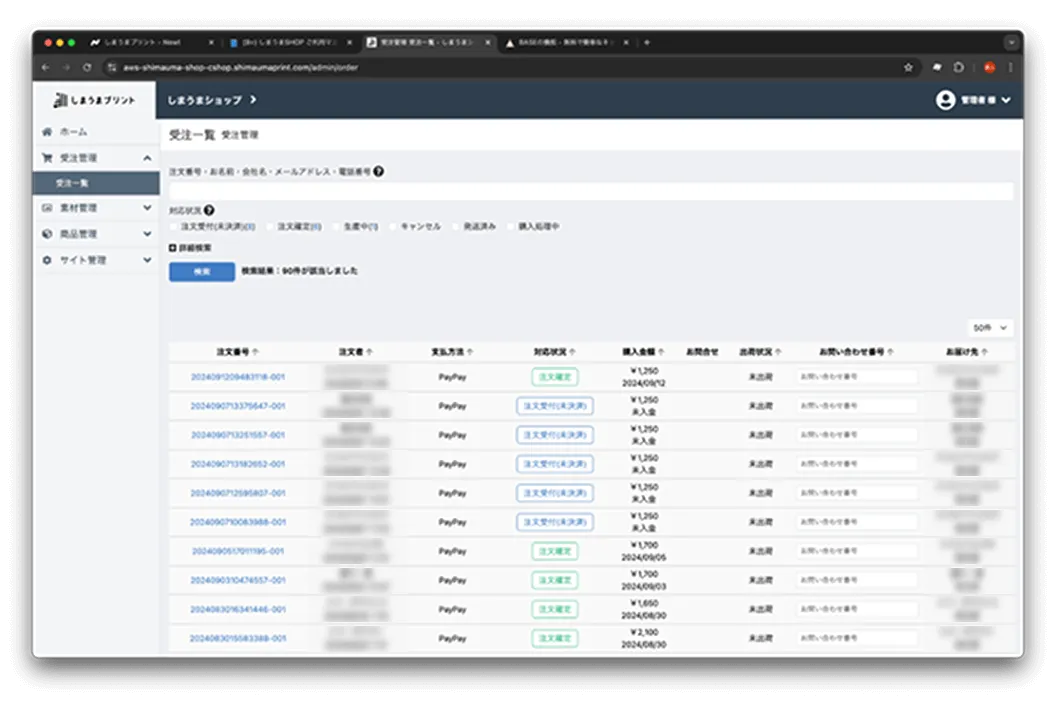
Task: Open order 2024091209483118-001
Action: [x=237, y=377]
